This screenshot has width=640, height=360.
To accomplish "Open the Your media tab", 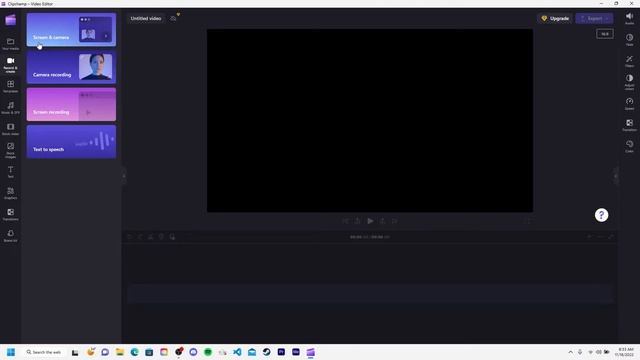I will click(x=11, y=44).
